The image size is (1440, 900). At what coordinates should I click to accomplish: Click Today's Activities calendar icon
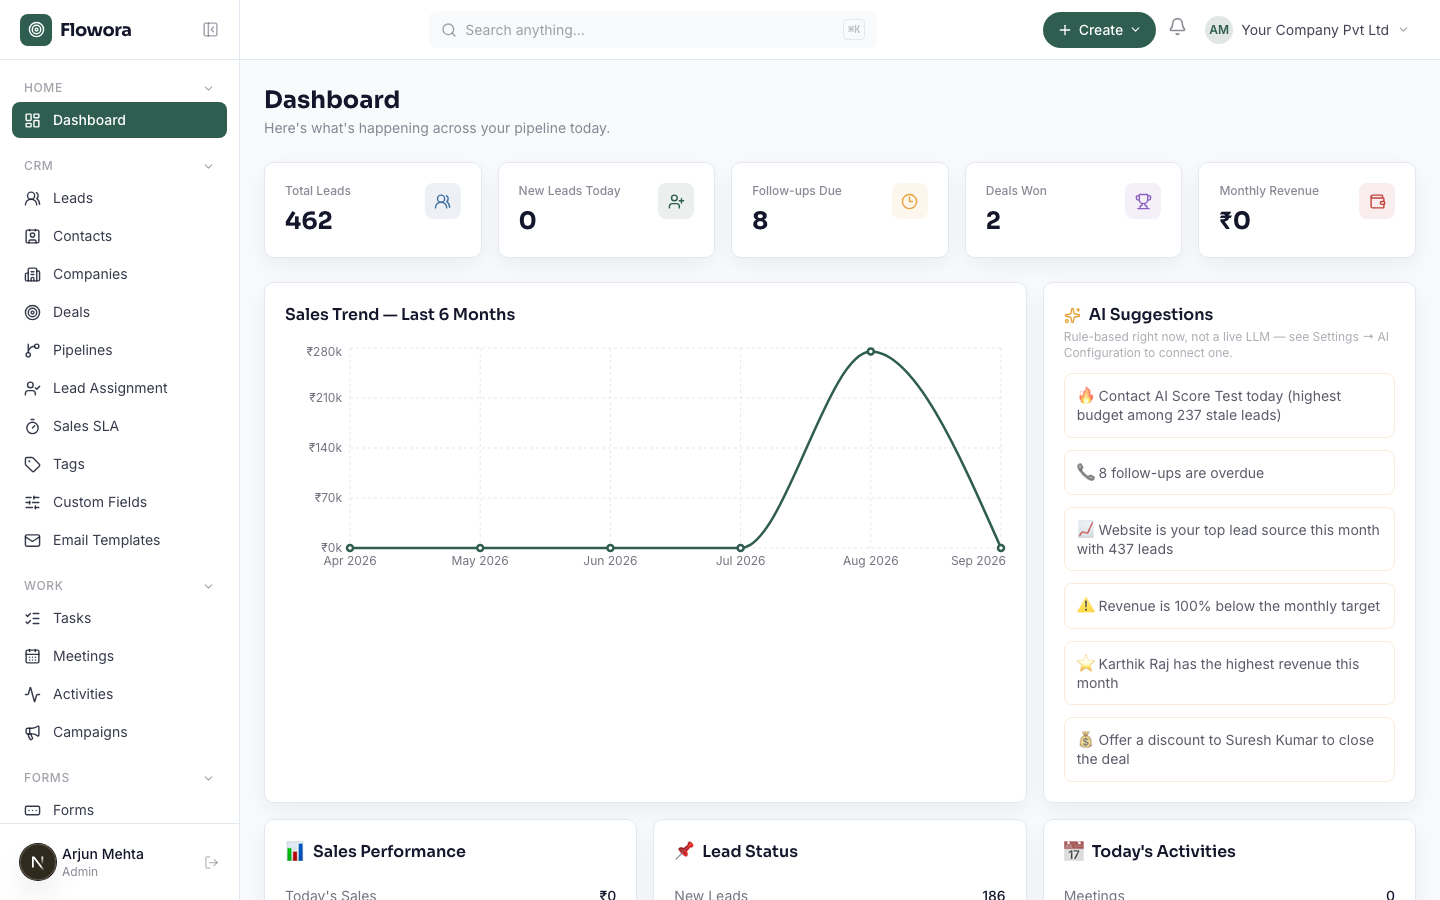[1073, 851]
